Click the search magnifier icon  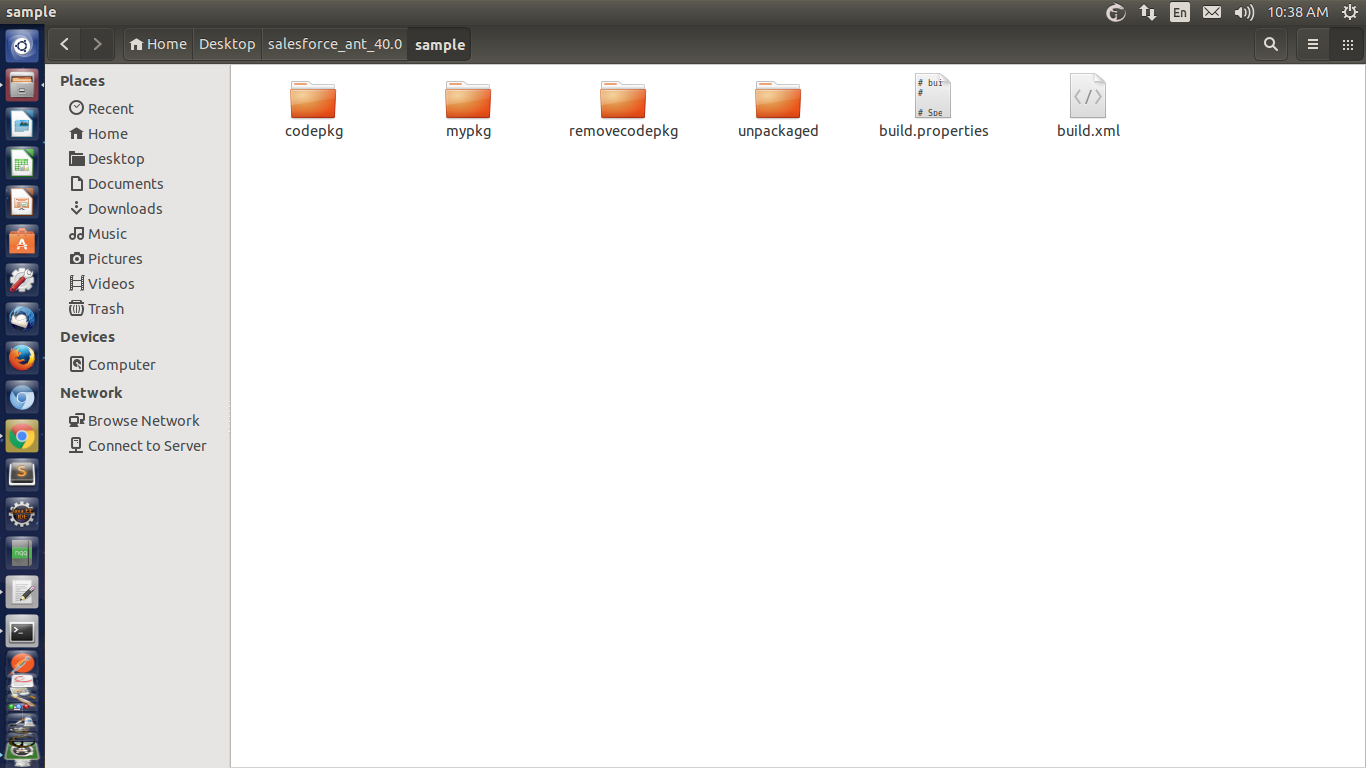1271,44
